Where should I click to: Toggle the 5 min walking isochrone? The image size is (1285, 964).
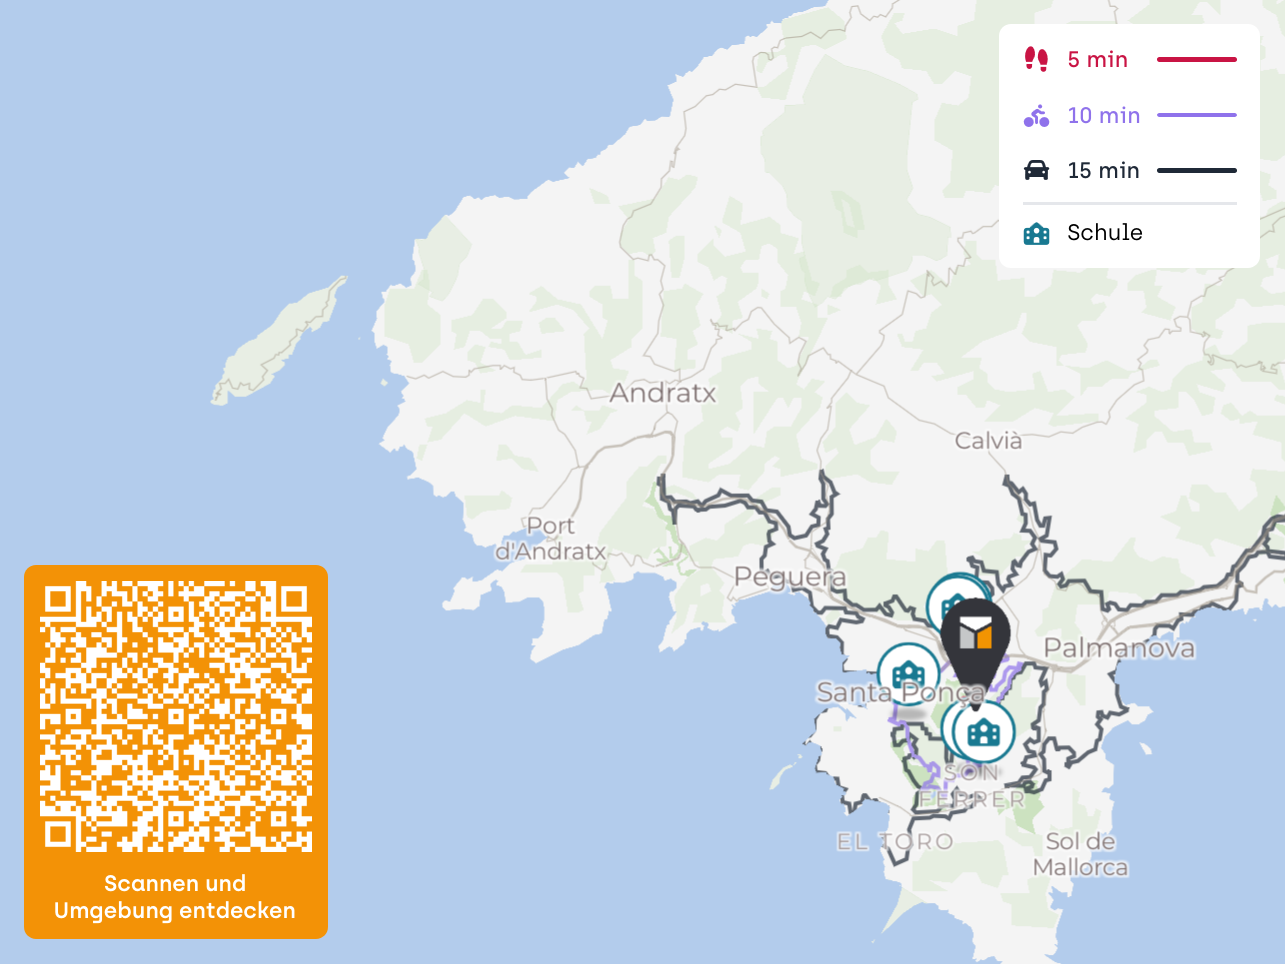(x=1097, y=60)
